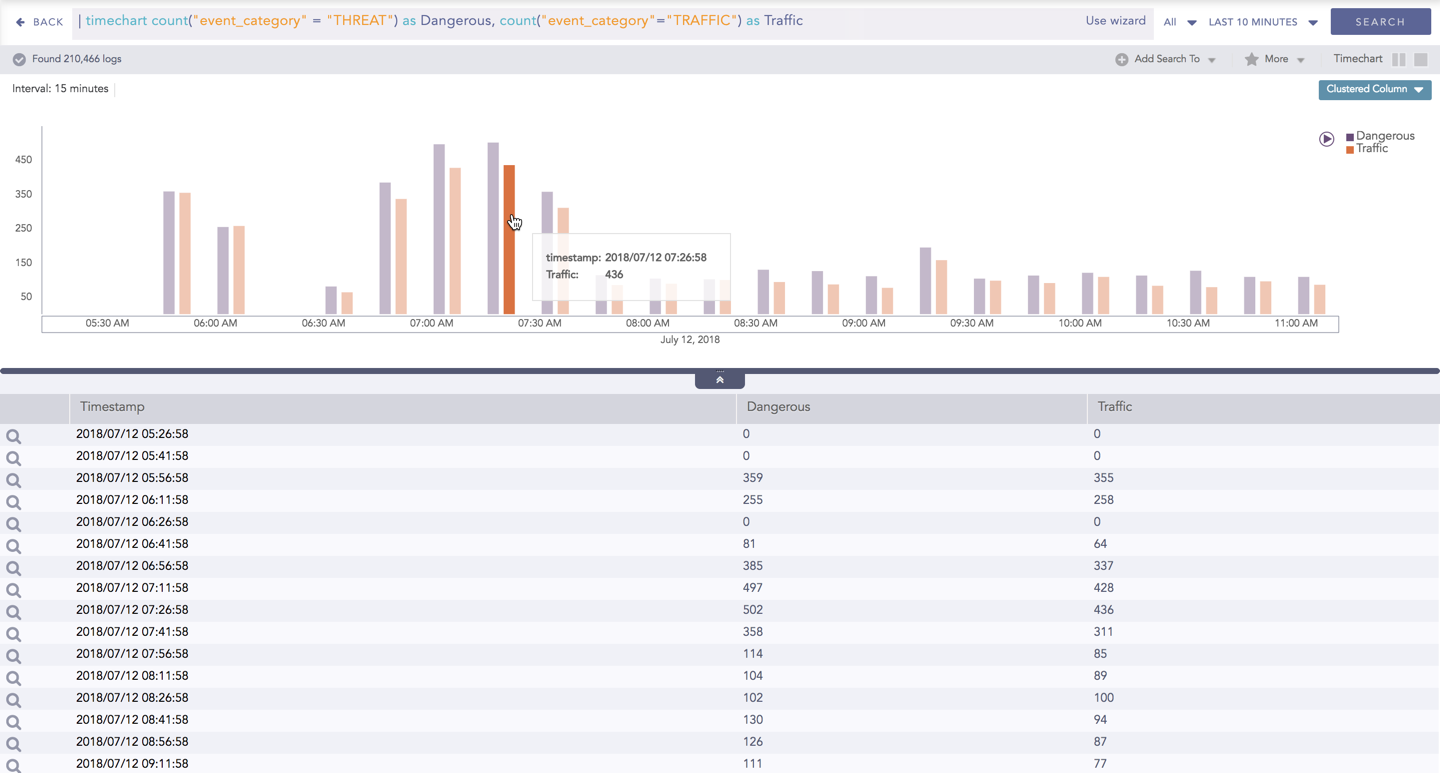The width and height of the screenshot is (1441, 773).
Task: Click magnifier icon for 07:26:58 row
Action: tap(14, 612)
